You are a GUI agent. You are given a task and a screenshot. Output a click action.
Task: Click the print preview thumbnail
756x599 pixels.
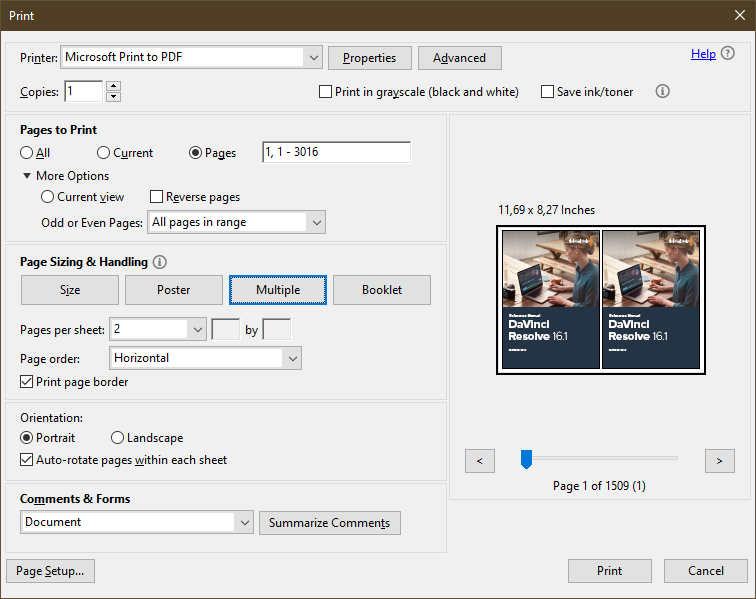[x=601, y=300]
